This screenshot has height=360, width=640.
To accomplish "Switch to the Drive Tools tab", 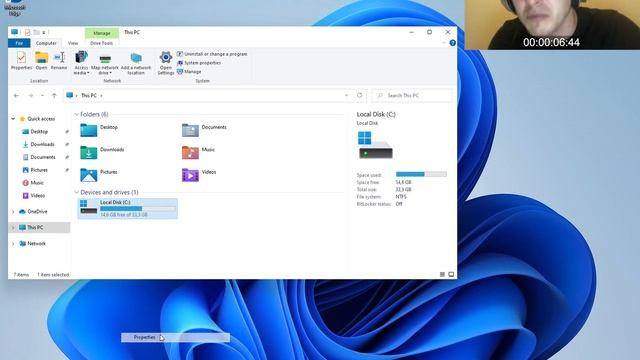I will [101, 43].
